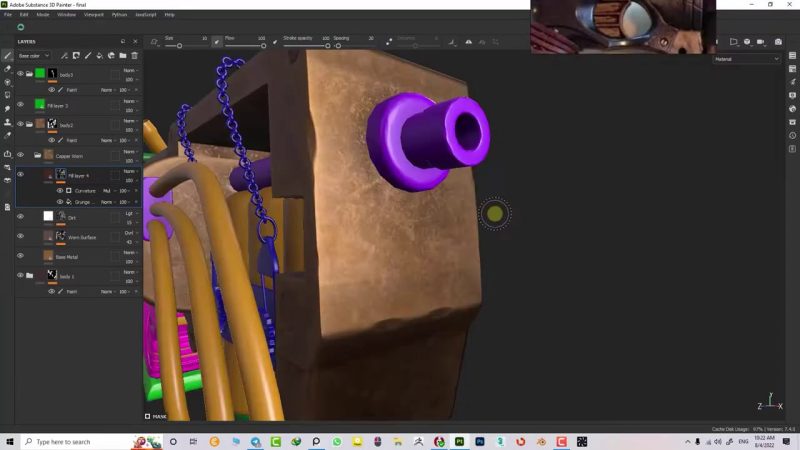Adjust the brush Size slider
Image resolution: width=800 pixels, height=450 pixels.
[x=183, y=45]
